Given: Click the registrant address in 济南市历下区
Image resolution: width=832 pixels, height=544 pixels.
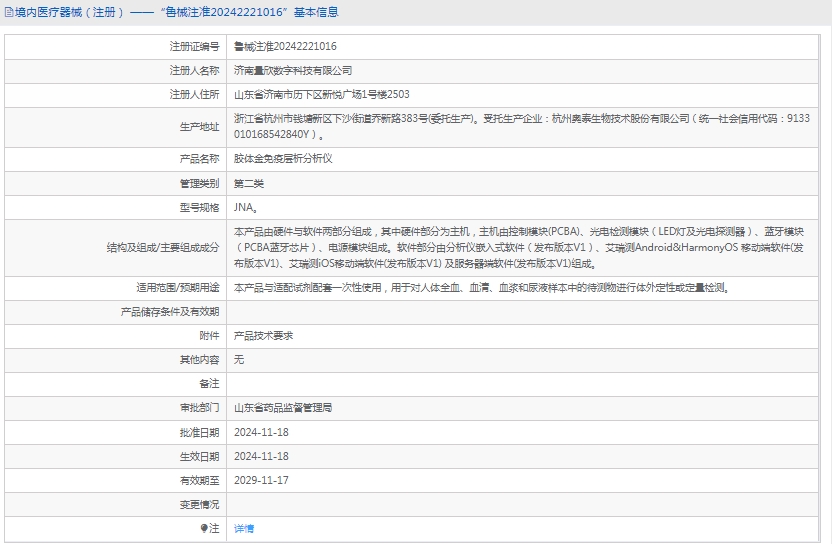Looking at the screenshot, I should point(321,95).
